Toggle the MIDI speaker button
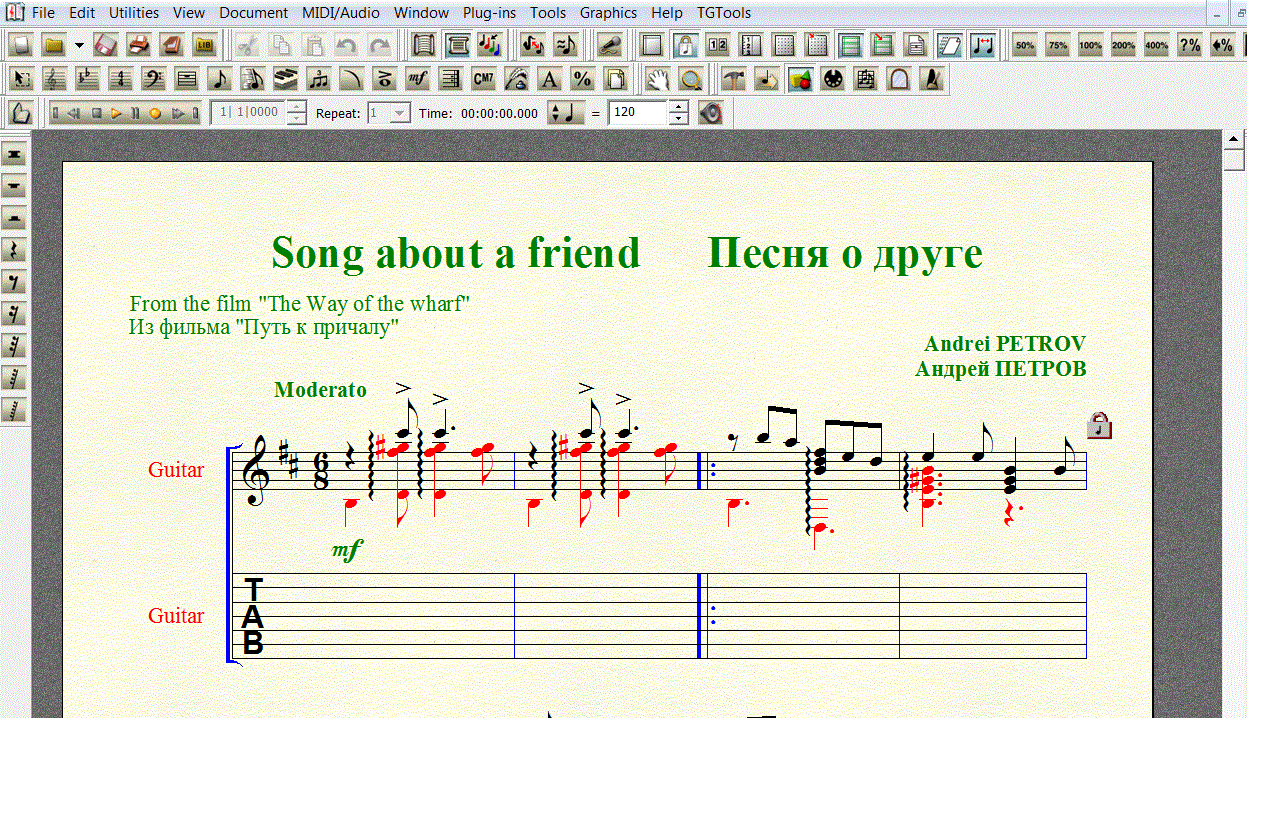Screen dimensions: 1274x813 [711, 113]
